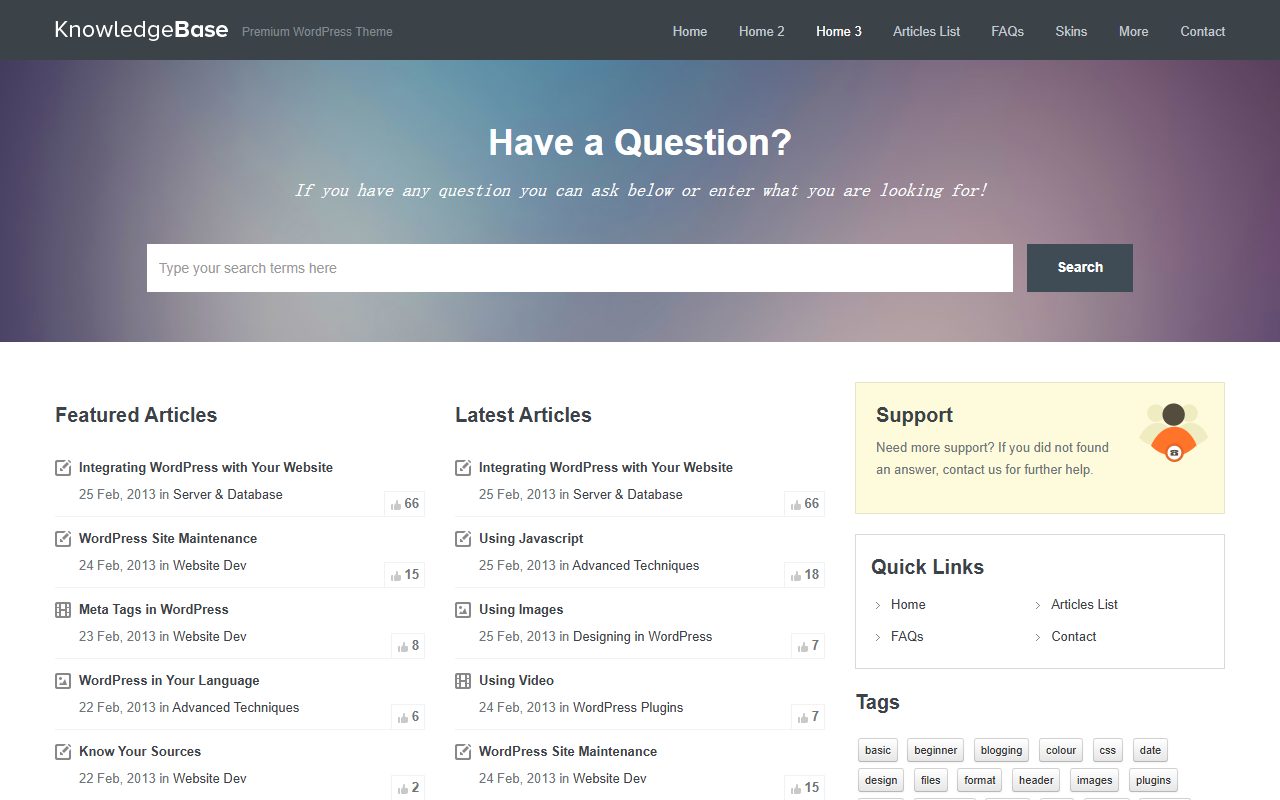The width and height of the screenshot is (1280, 800).
Task: Select the 'plugins' tag
Action: click(1153, 780)
